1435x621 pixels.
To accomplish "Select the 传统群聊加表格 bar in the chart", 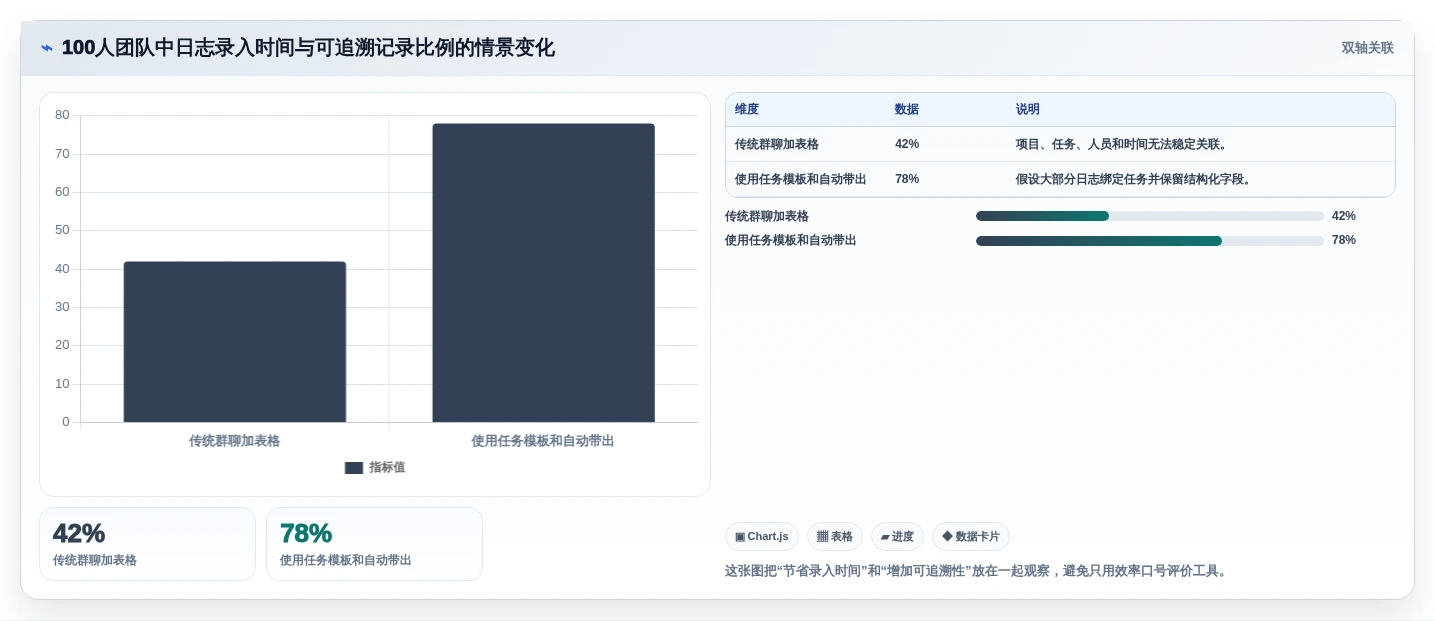I will click(235, 342).
